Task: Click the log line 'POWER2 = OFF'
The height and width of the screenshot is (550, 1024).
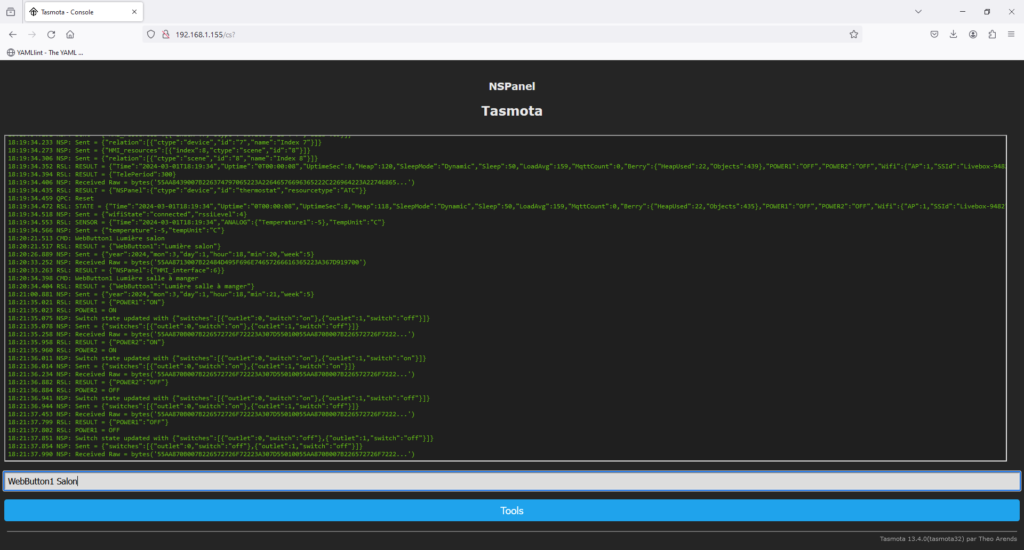Action: pyautogui.click(x=63, y=390)
